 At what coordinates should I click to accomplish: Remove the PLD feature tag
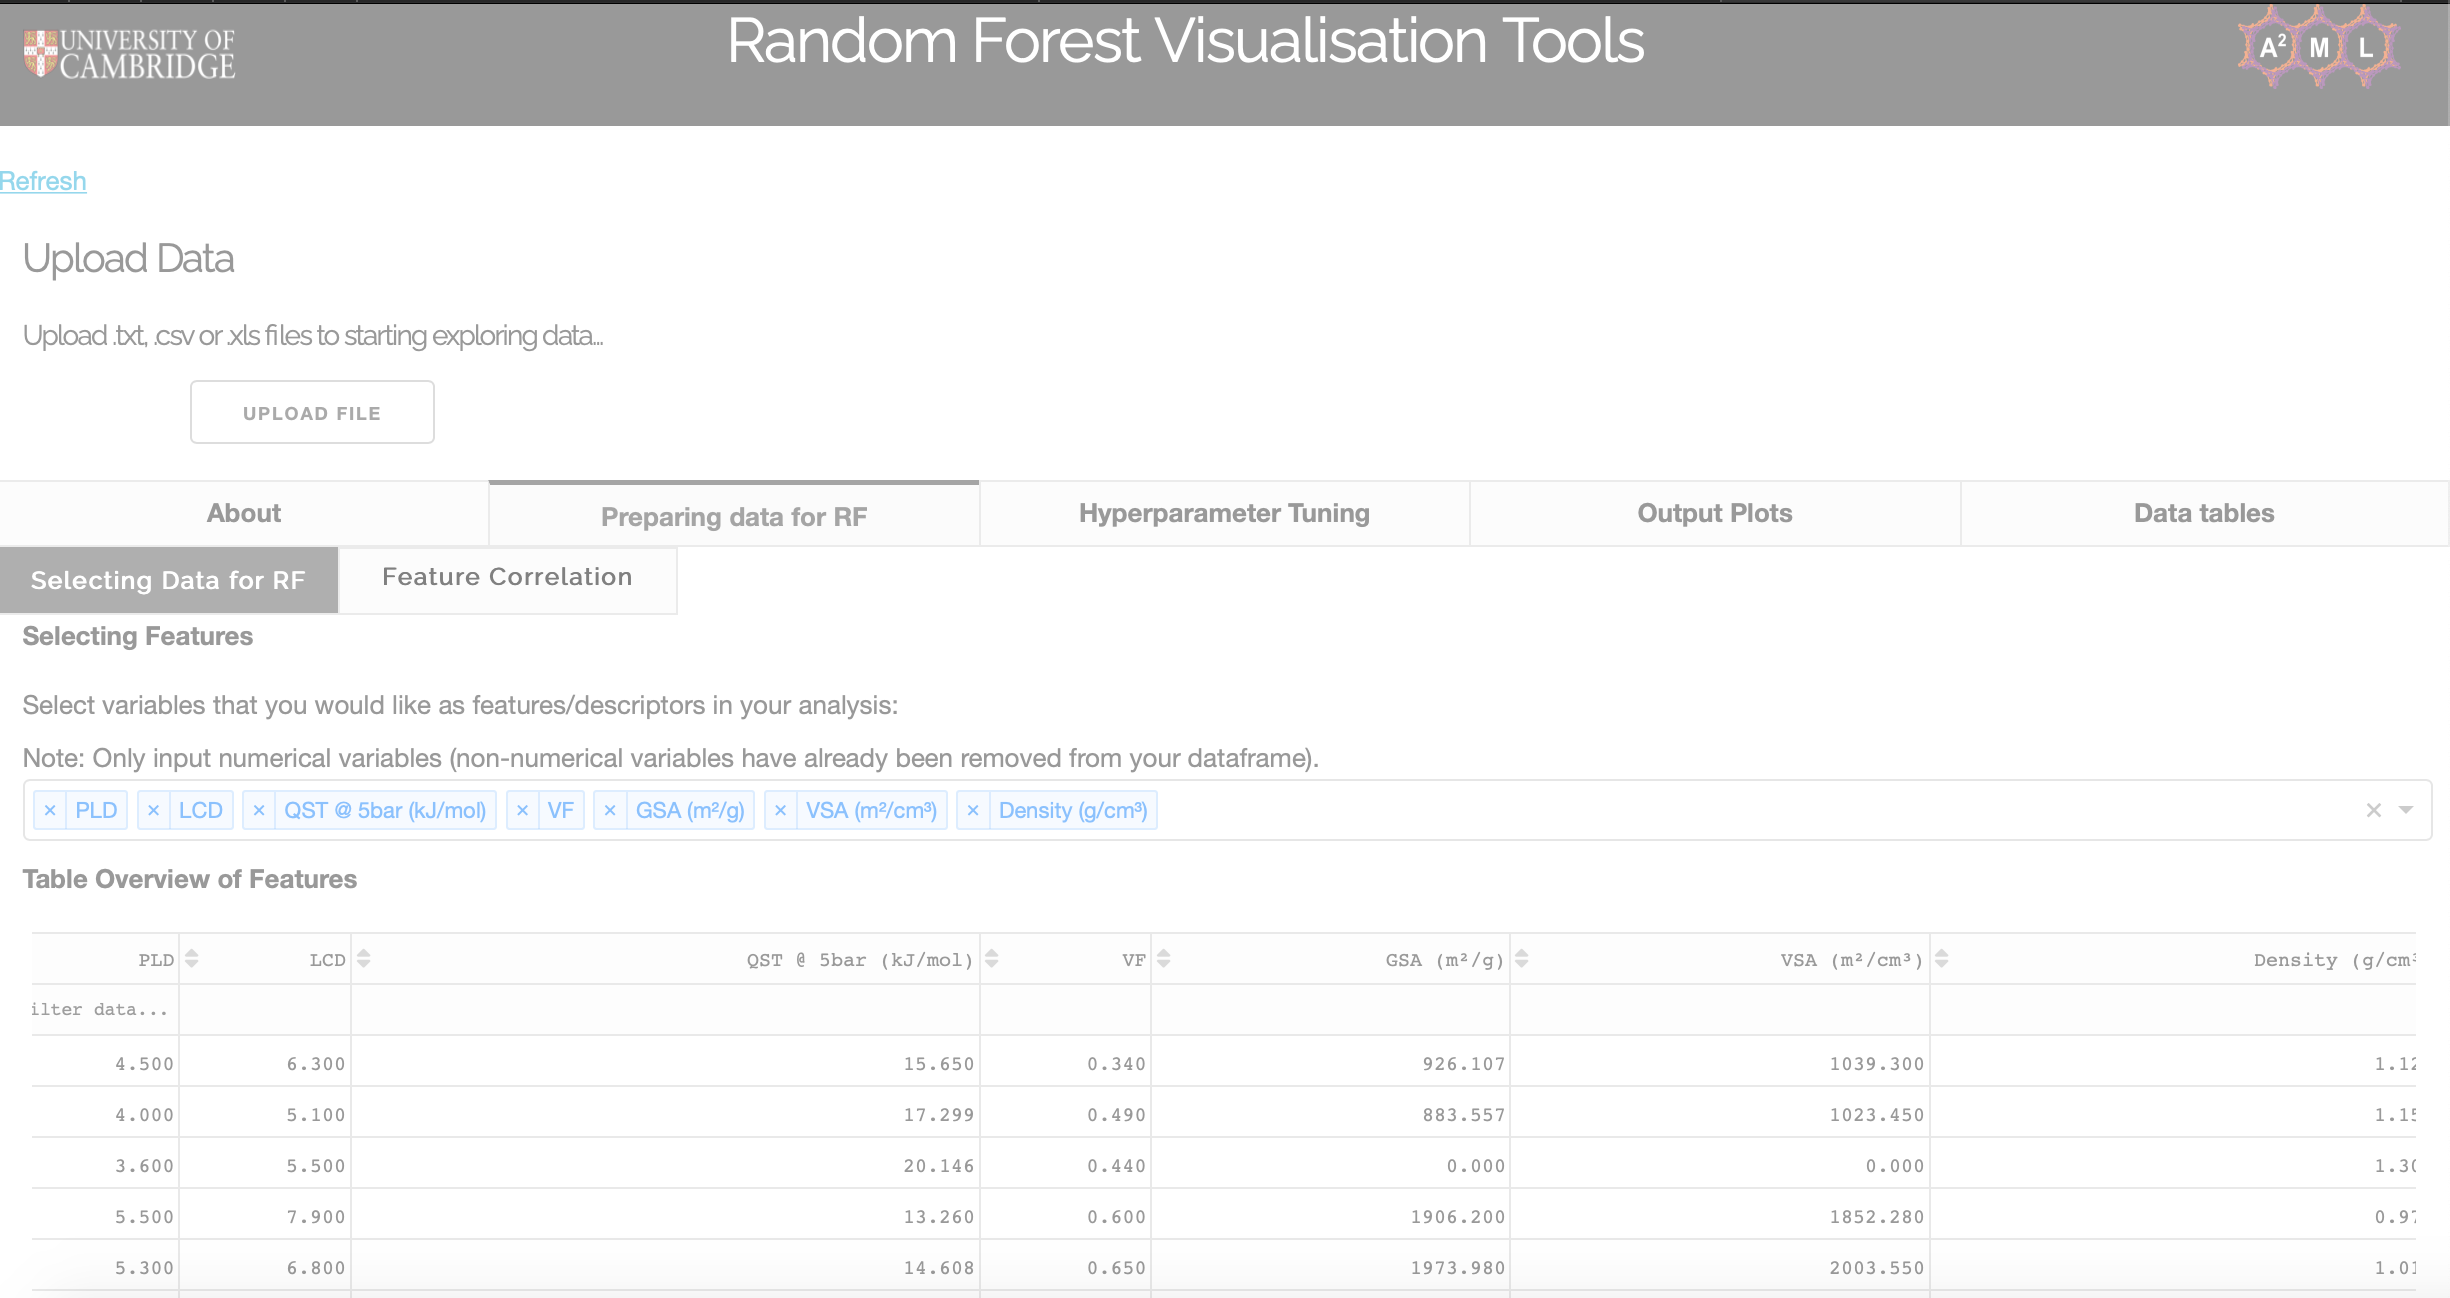tap(50, 810)
